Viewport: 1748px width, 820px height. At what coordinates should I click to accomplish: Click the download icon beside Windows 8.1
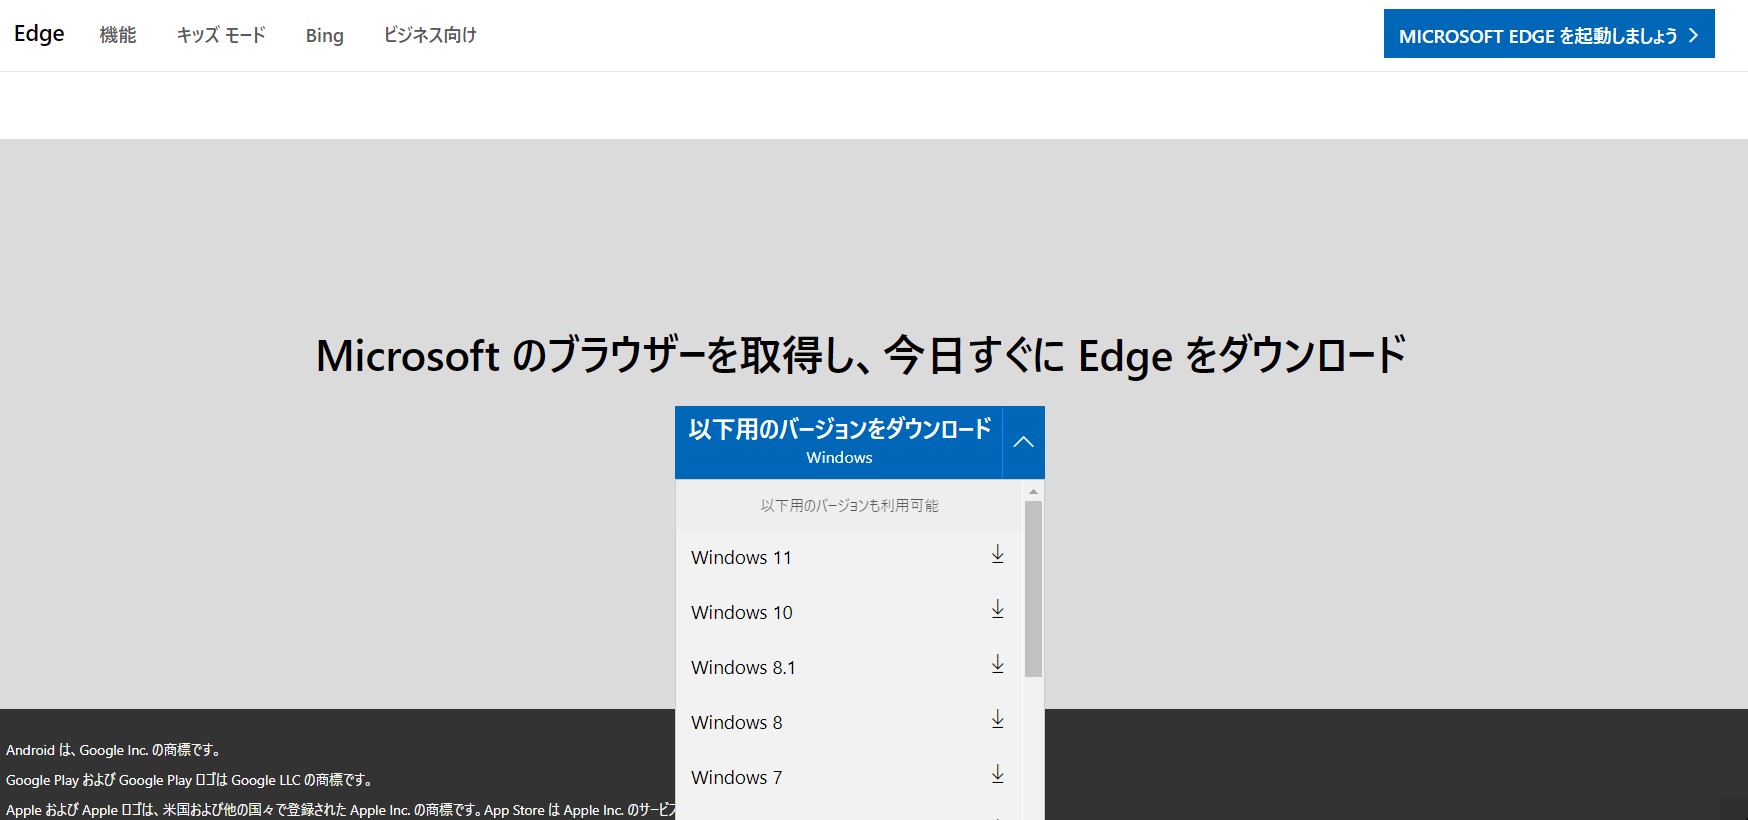(997, 665)
